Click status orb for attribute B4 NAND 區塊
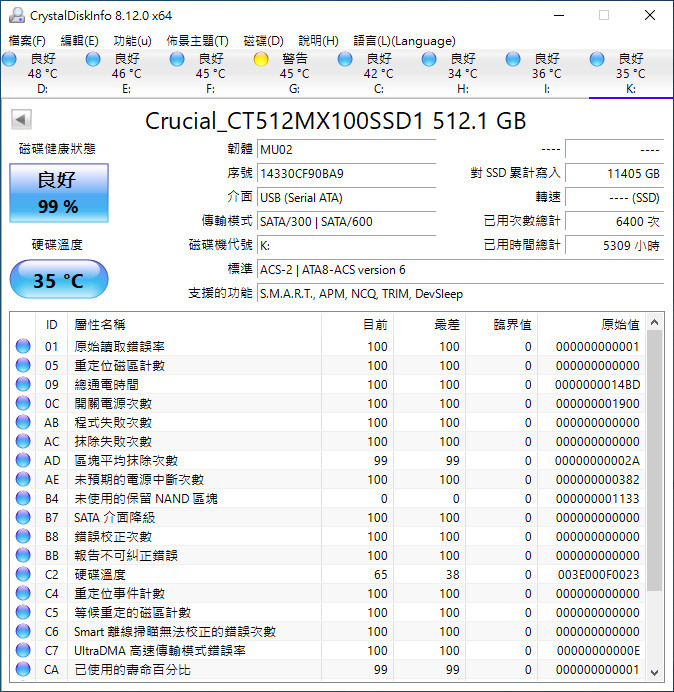Screen dimensions: 674x692 point(23,498)
